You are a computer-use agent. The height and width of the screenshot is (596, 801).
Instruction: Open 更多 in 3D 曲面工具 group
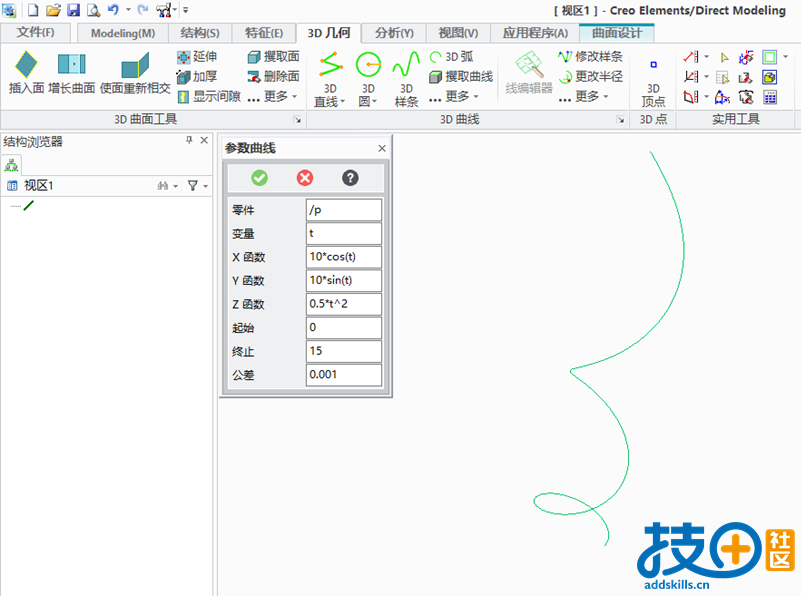272,97
